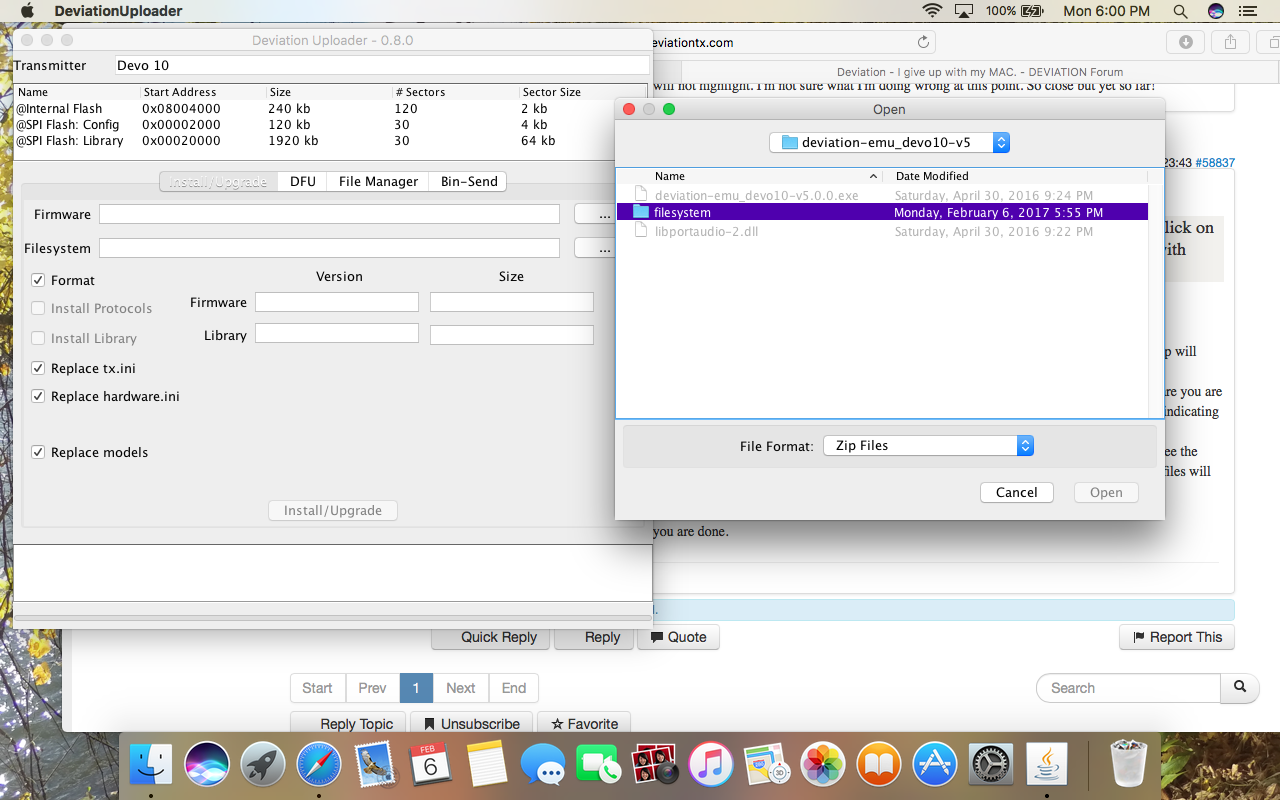The height and width of the screenshot is (800, 1280).
Task: Click the Wi-Fi icon in menu bar
Action: click(932, 11)
